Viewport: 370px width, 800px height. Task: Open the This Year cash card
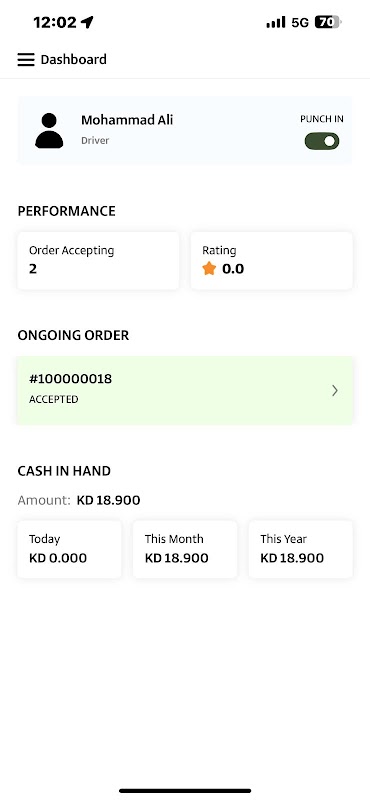[x=301, y=549]
